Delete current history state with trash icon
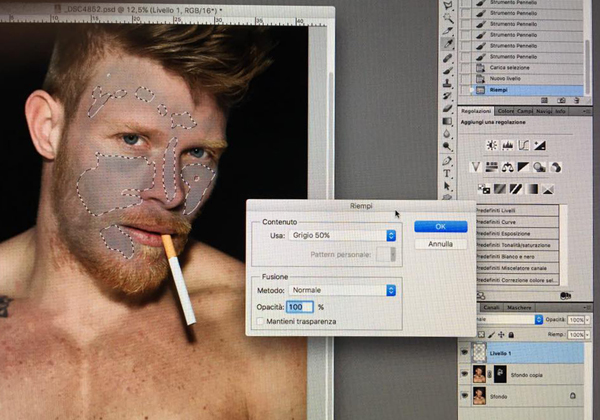 [577, 100]
